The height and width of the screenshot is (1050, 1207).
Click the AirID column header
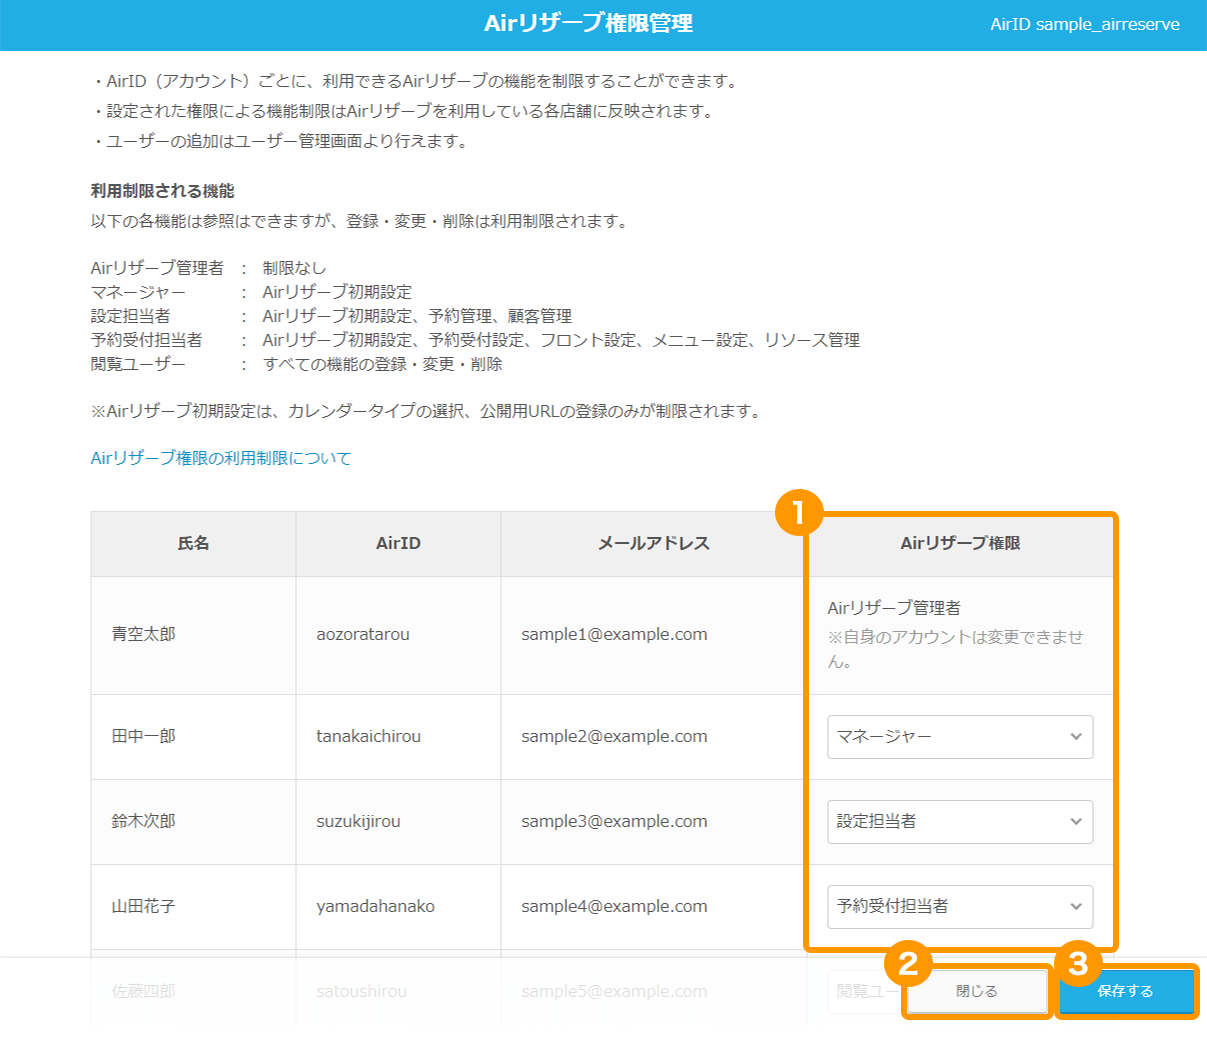(398, 543)
